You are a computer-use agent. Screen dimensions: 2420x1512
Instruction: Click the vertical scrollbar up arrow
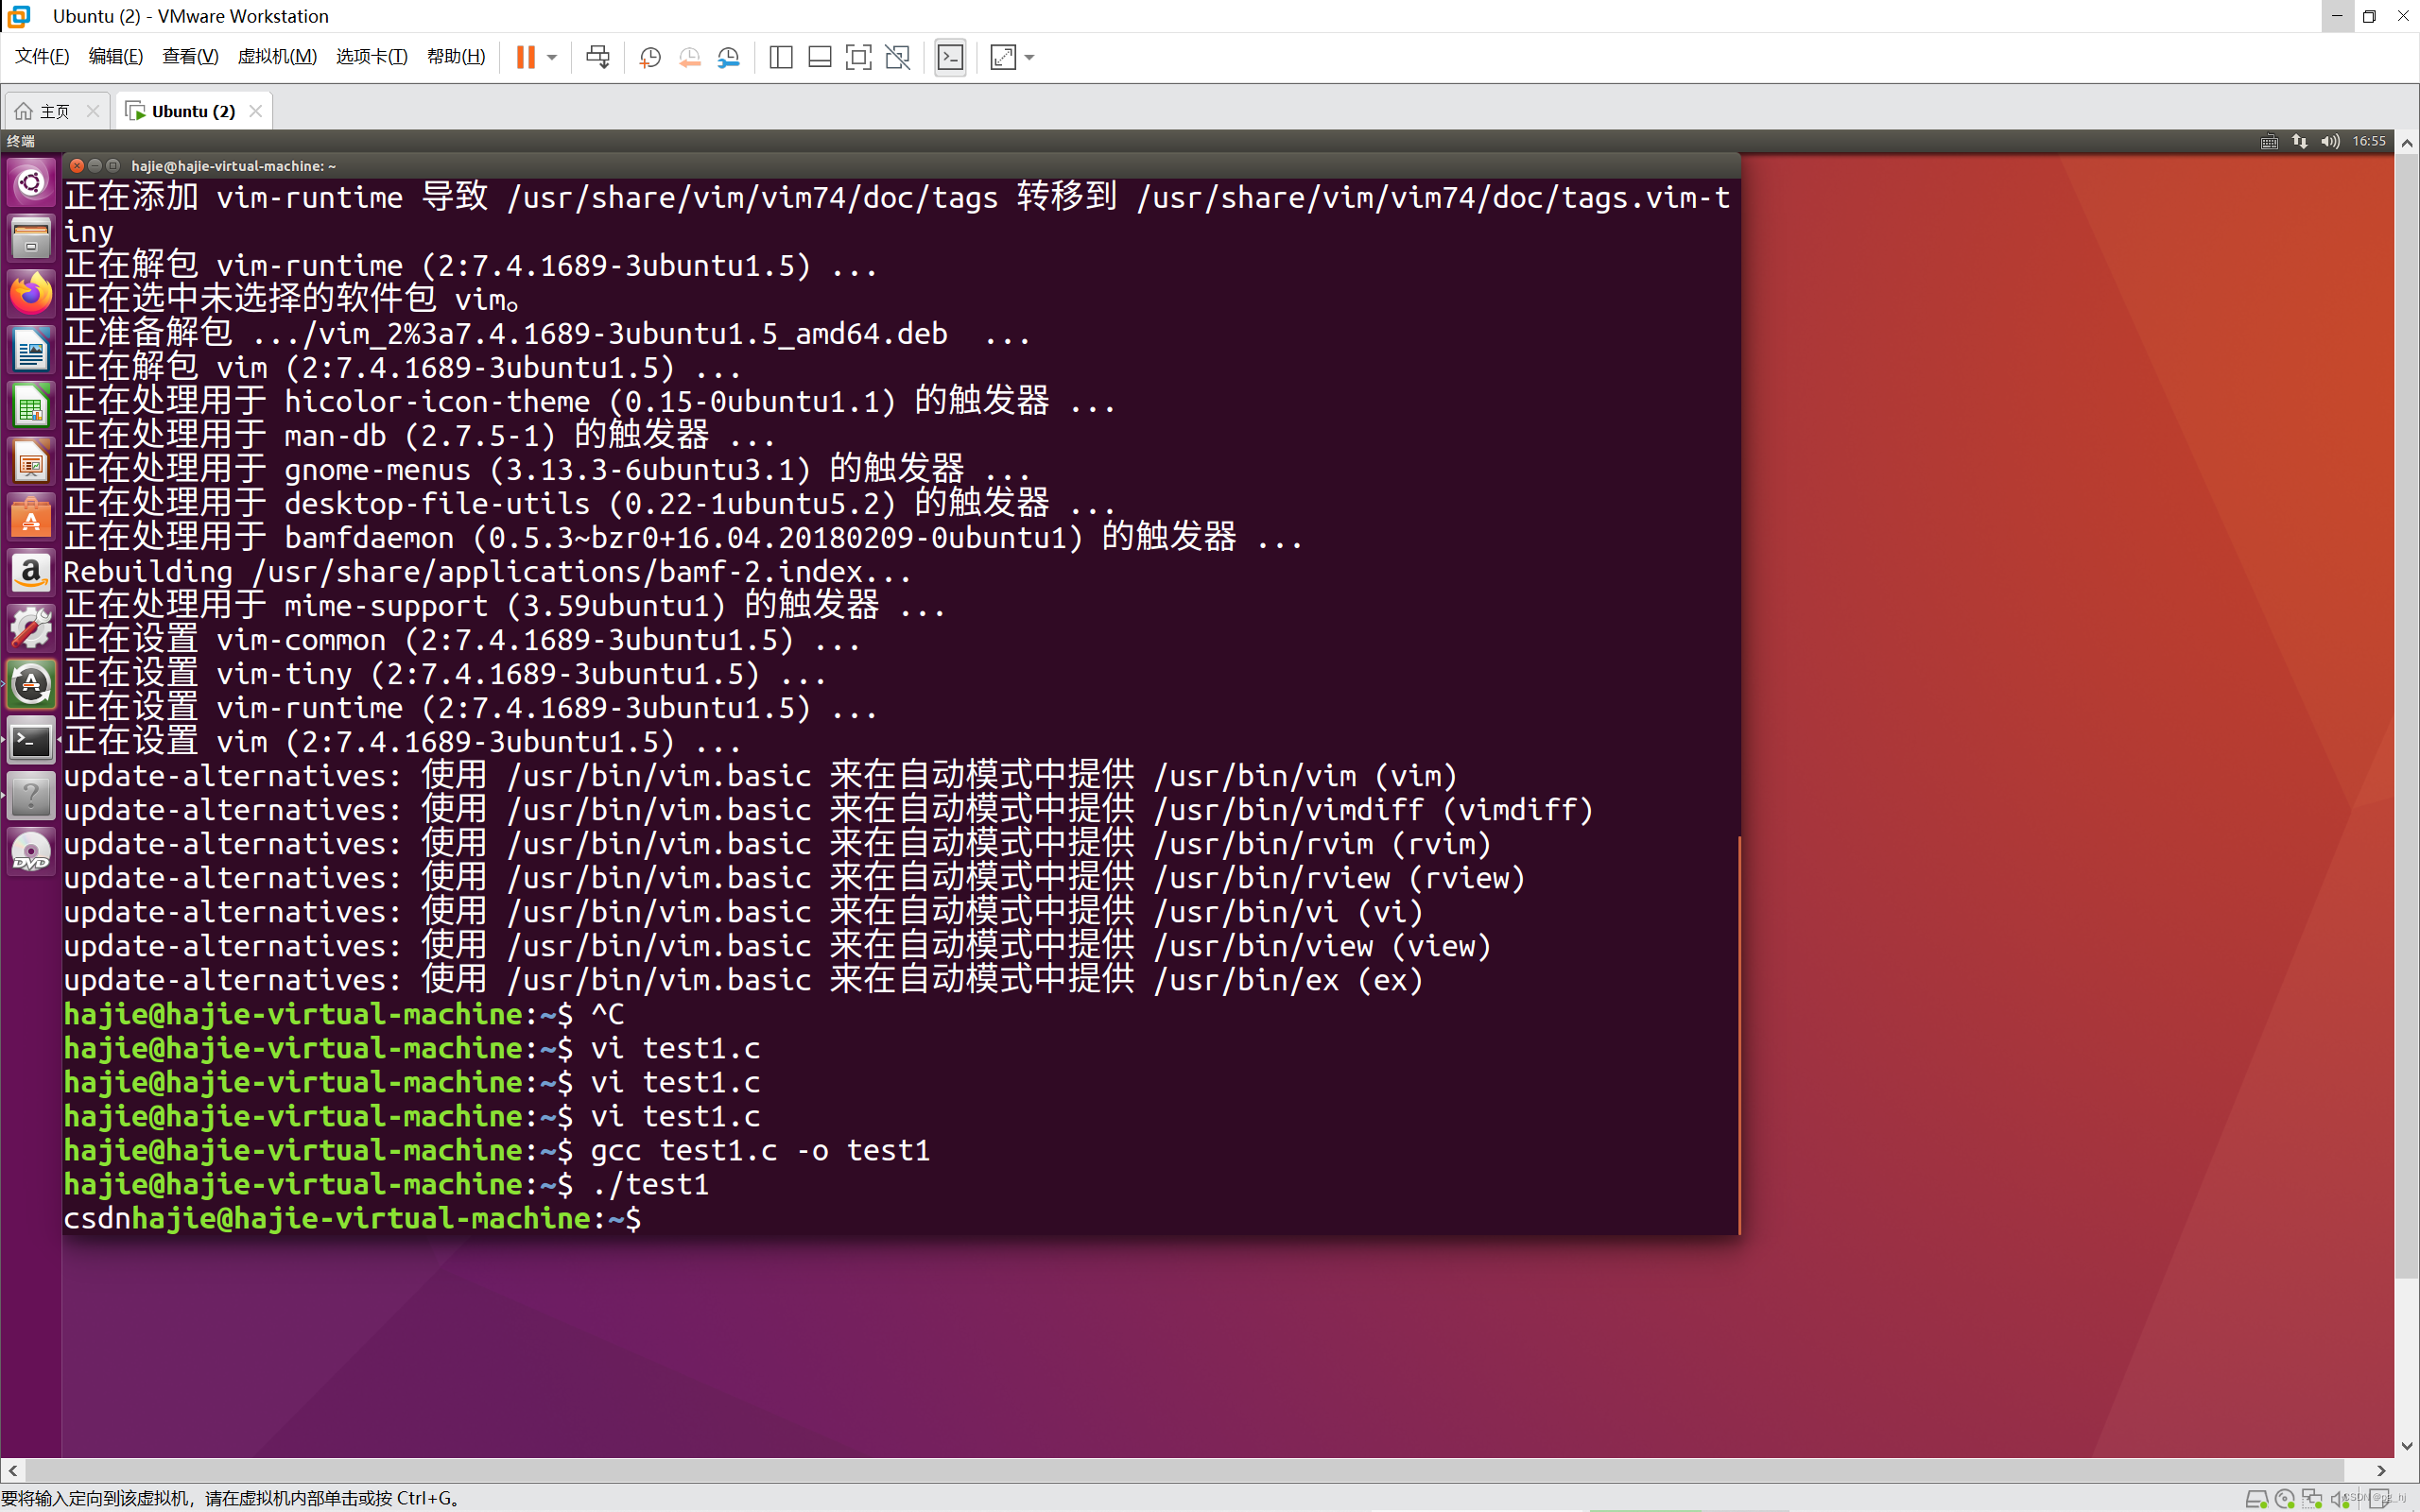coord(2407,143)
